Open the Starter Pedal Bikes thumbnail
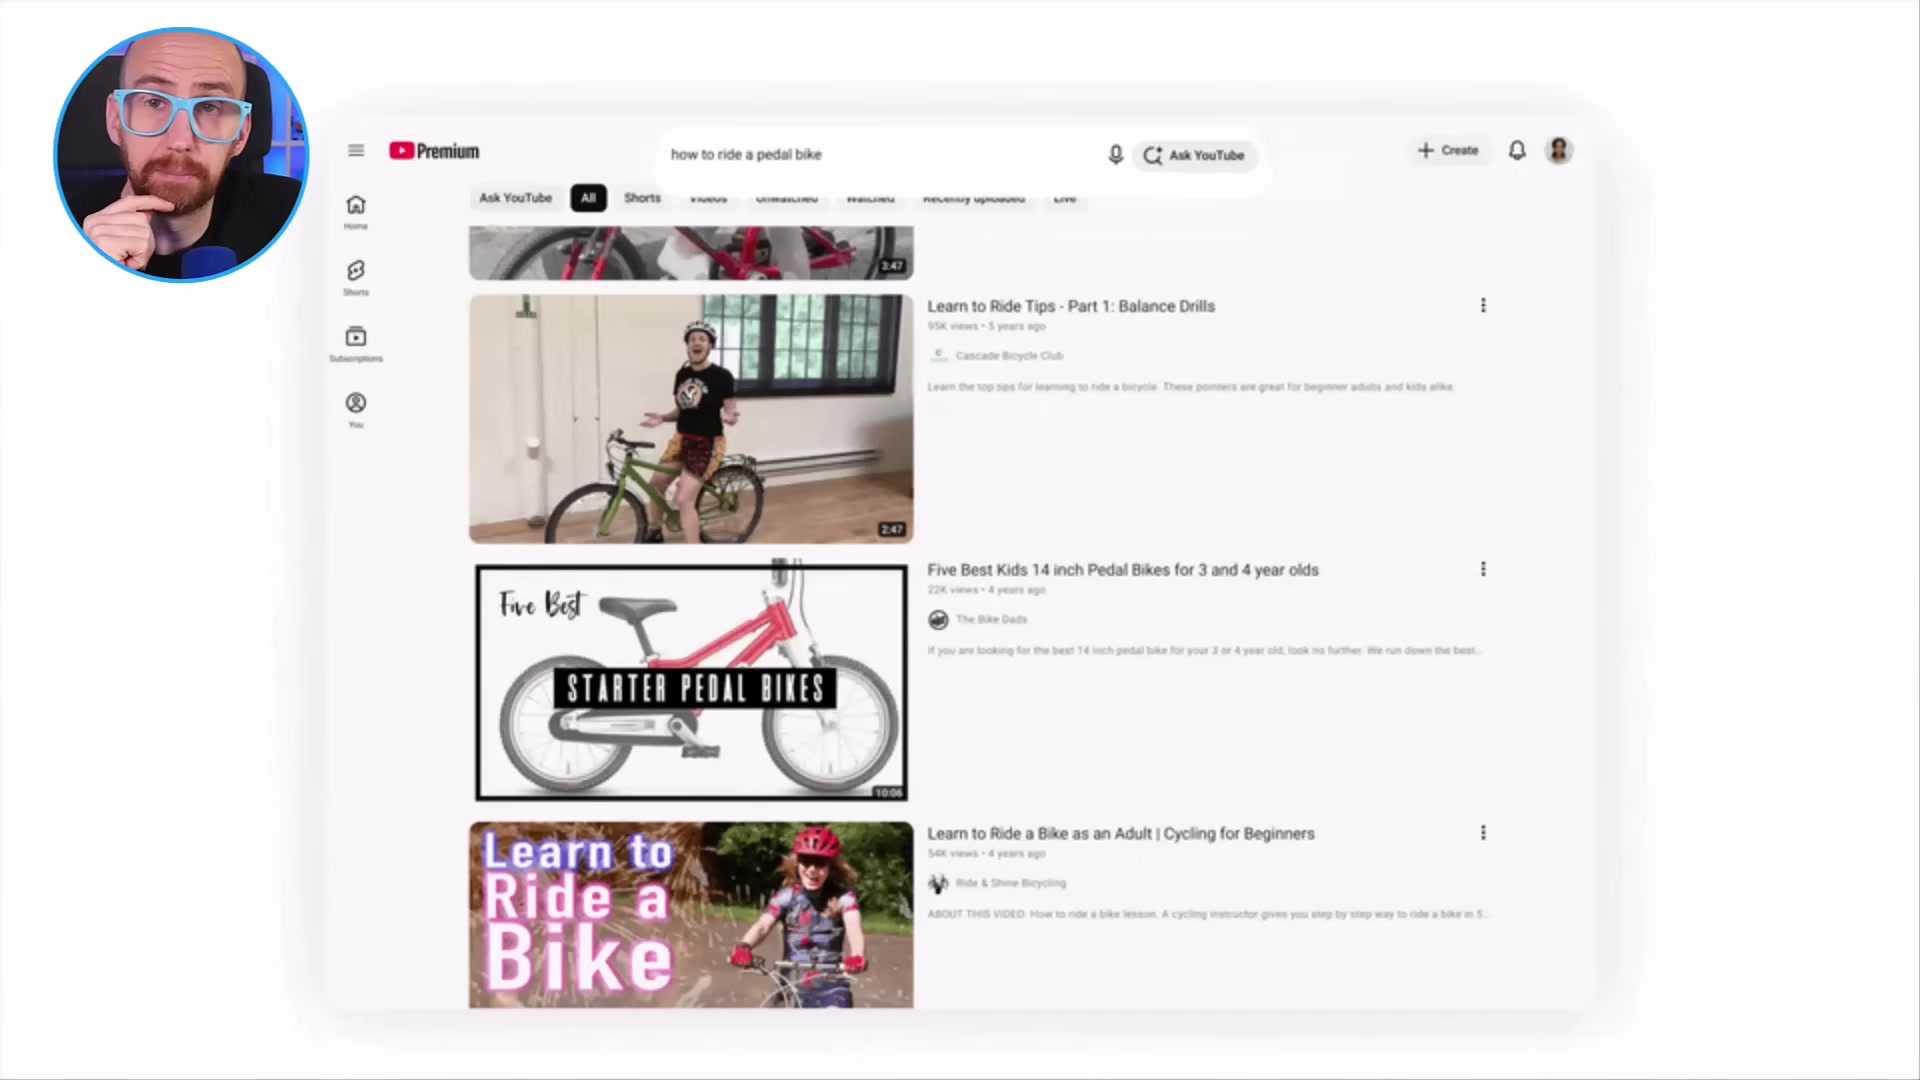Image resolution: width=1920 pixels, height=1080 pixels. click(x=691, y=682)
